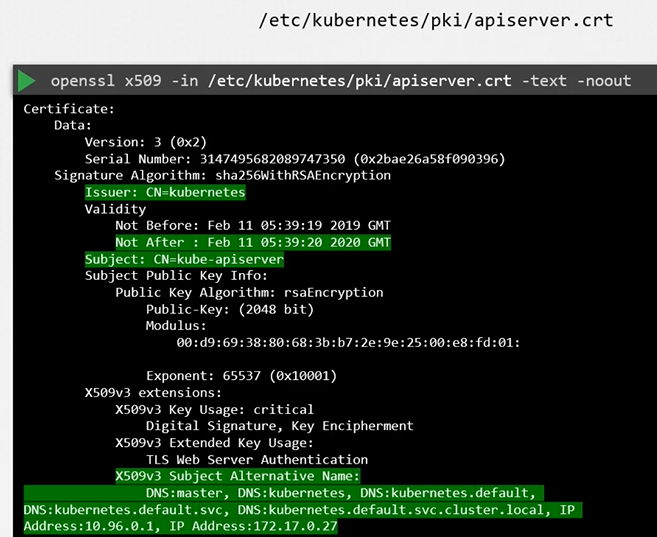Image resolution: width=657 pixels, height=537 pixels.
Task: Select the highlighted Issuer: CN=kubernetes line
Action: [165, 192]
